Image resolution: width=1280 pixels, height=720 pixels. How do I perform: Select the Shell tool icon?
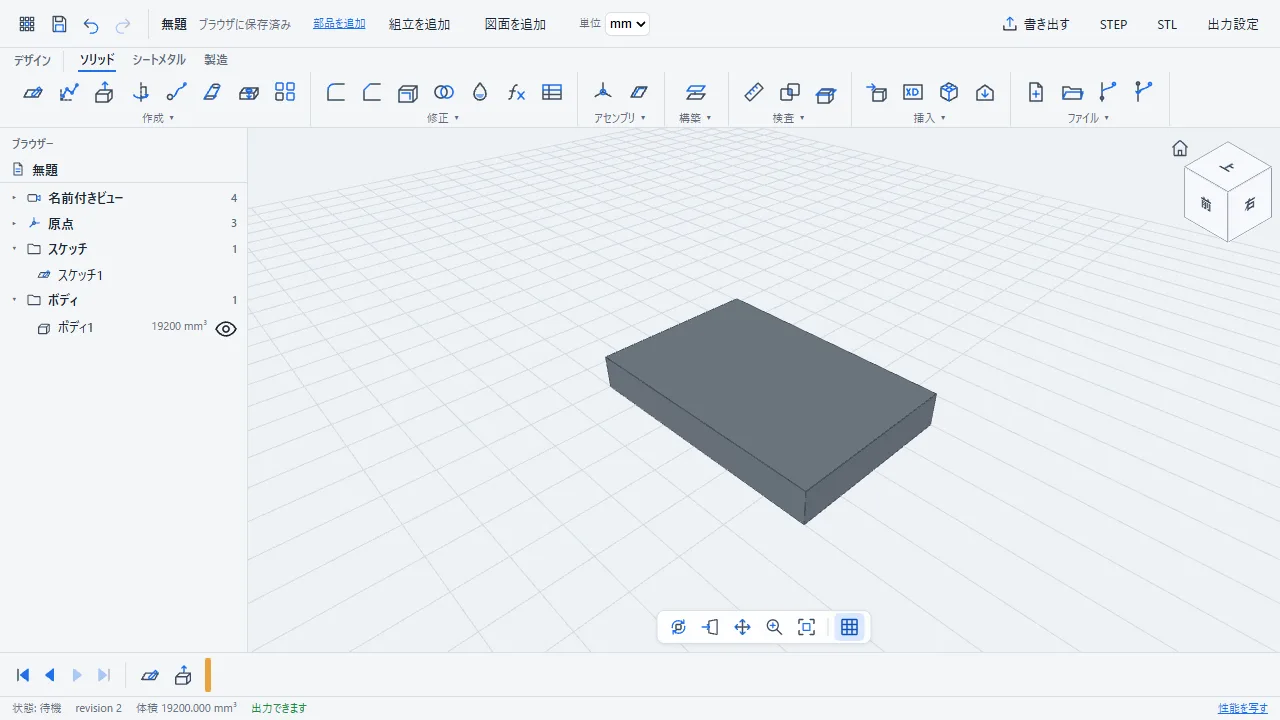(x=407, y=92)
